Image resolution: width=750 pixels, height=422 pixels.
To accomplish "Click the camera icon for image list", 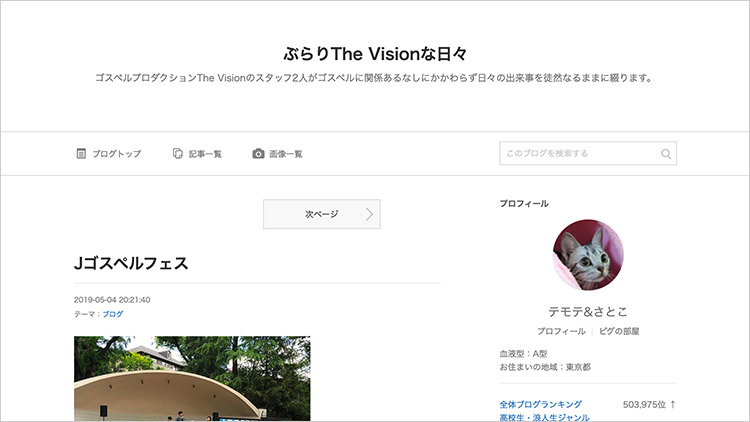I will tap(258, 154).
